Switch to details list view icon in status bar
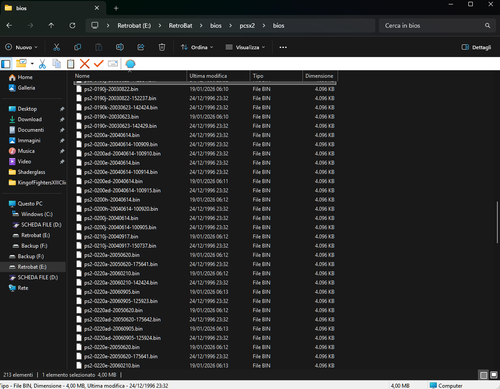 click(483, 375)
